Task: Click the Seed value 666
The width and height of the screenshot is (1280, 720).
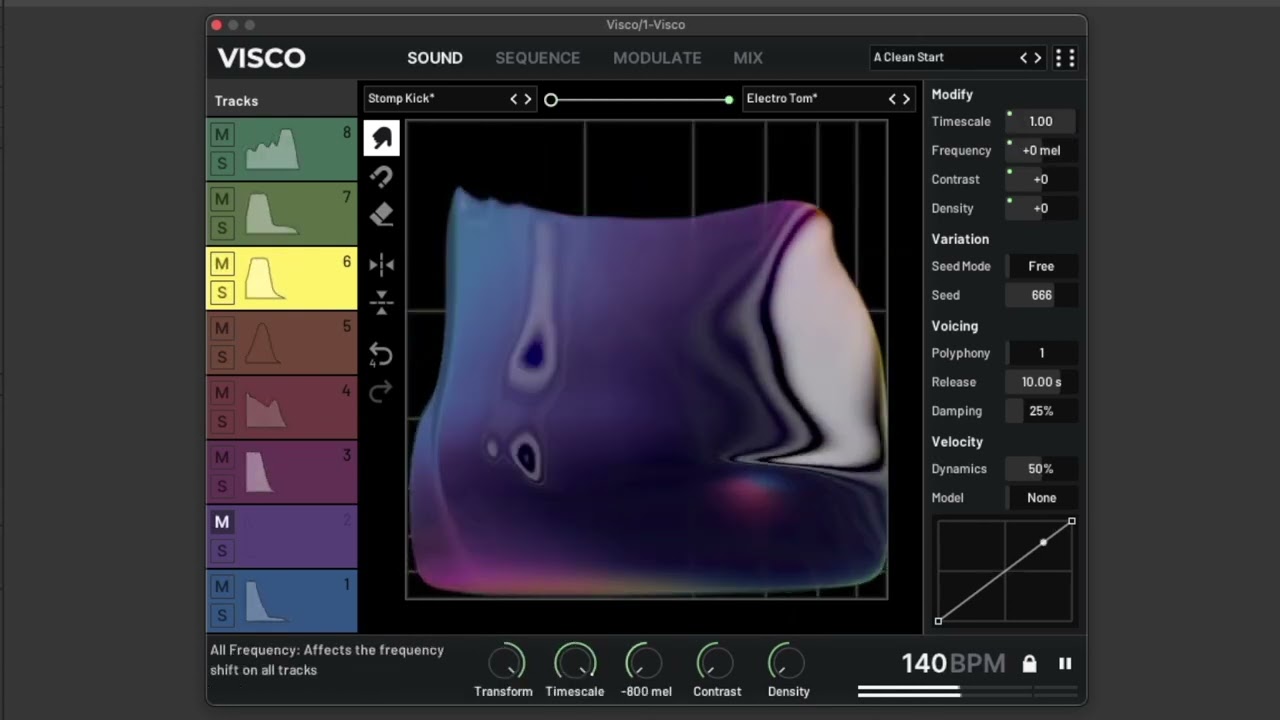Action: click(x=1041, y=296)
